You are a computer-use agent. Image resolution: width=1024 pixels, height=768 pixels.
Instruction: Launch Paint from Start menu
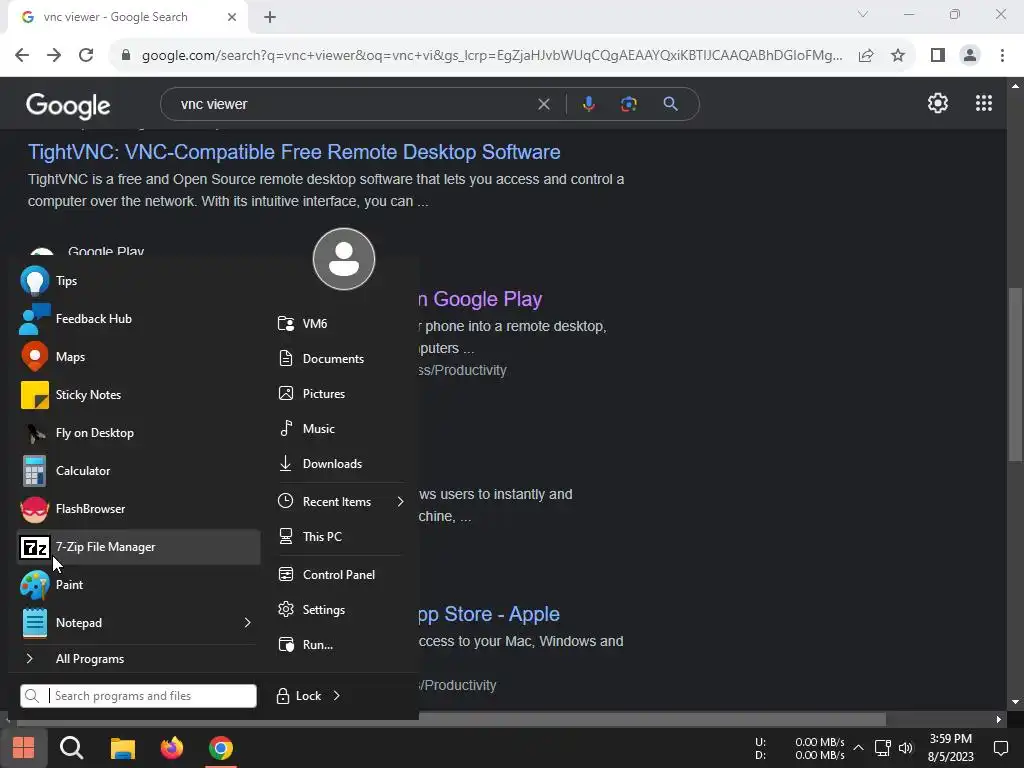[x=138, y=584]
